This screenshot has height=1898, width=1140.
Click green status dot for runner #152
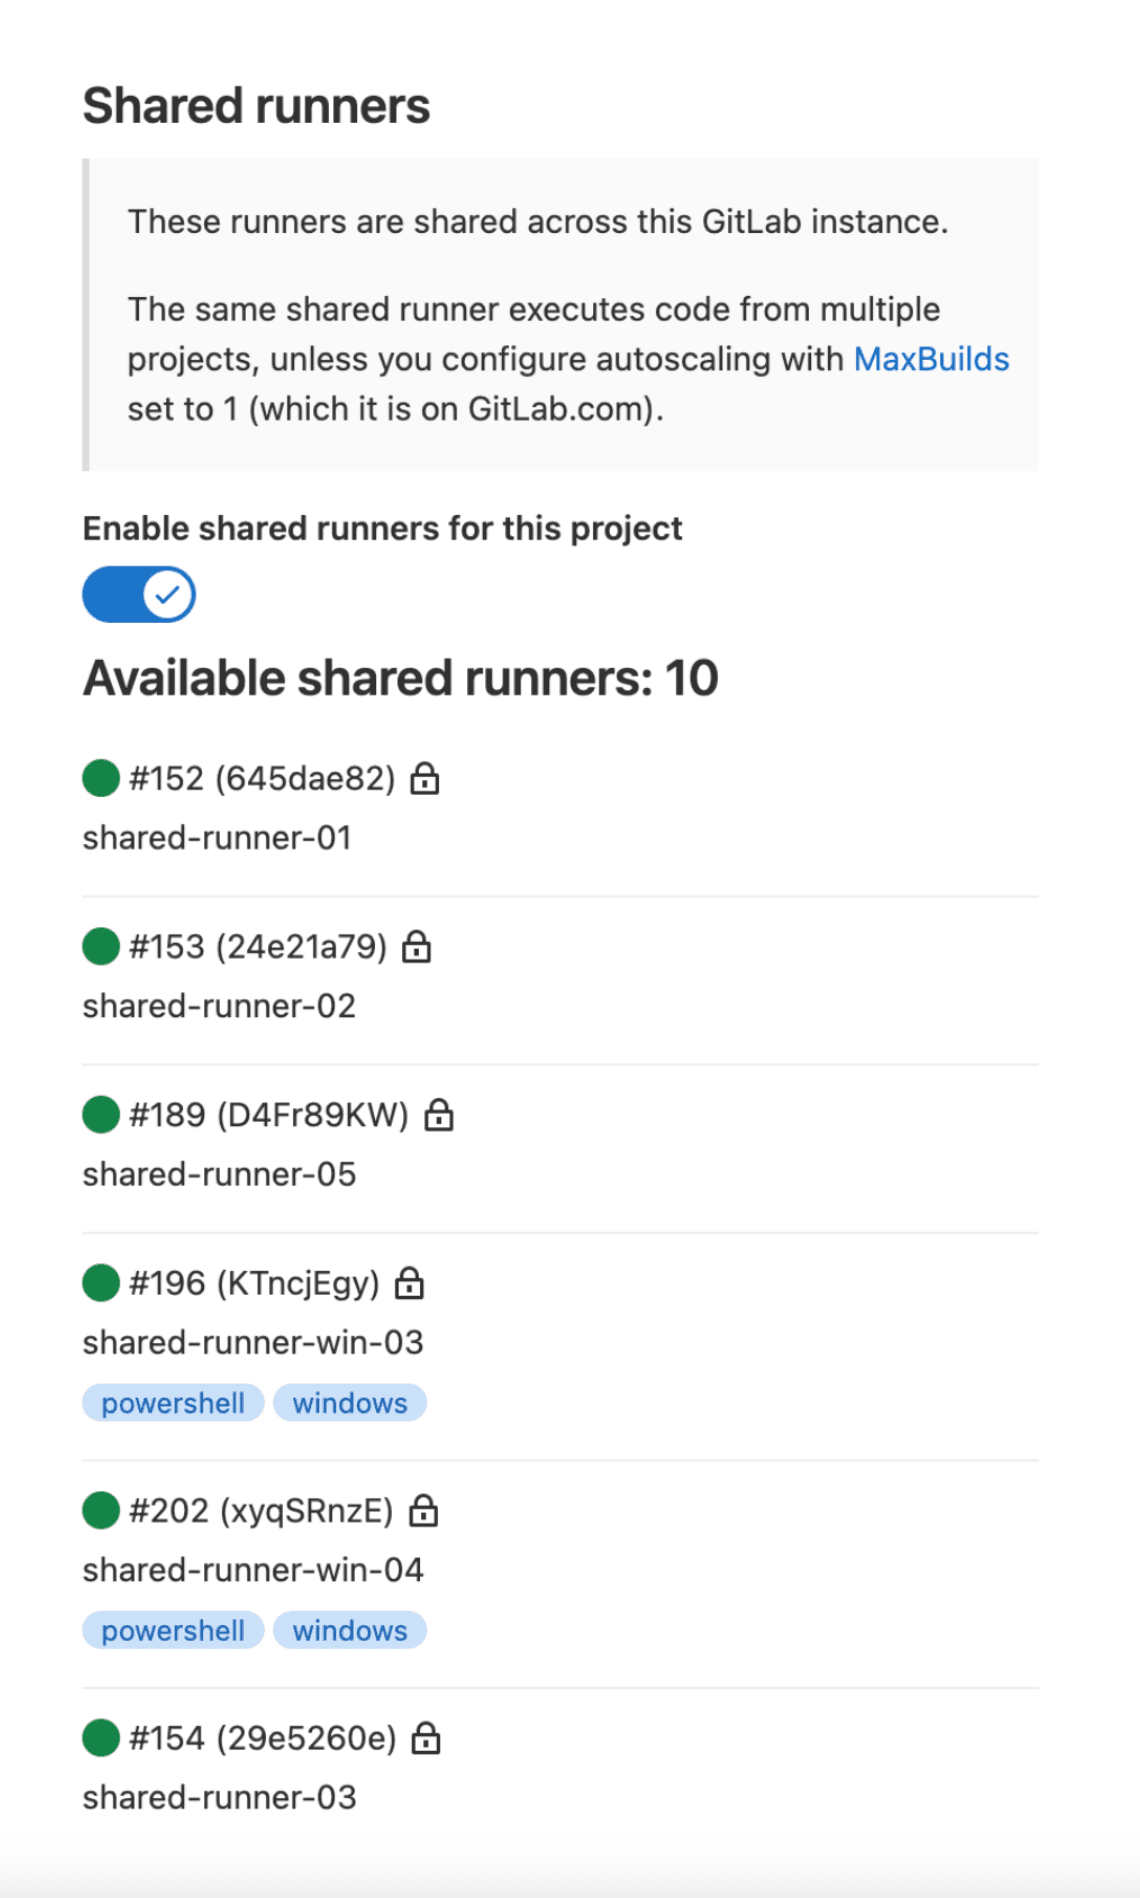tap(101, 778)
